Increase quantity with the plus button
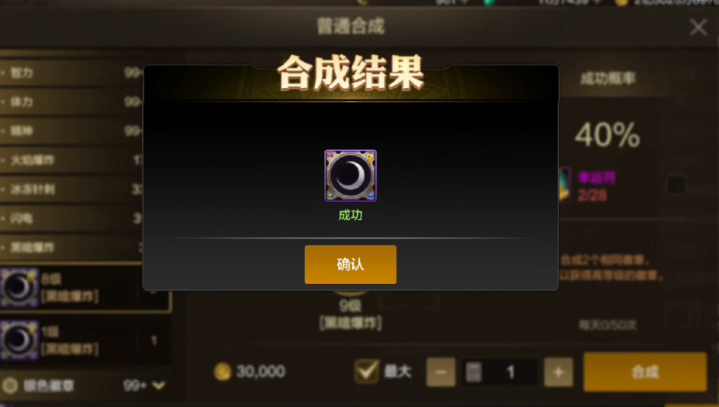The width and height of the screenshot is (719, 407). click(558, 372)
